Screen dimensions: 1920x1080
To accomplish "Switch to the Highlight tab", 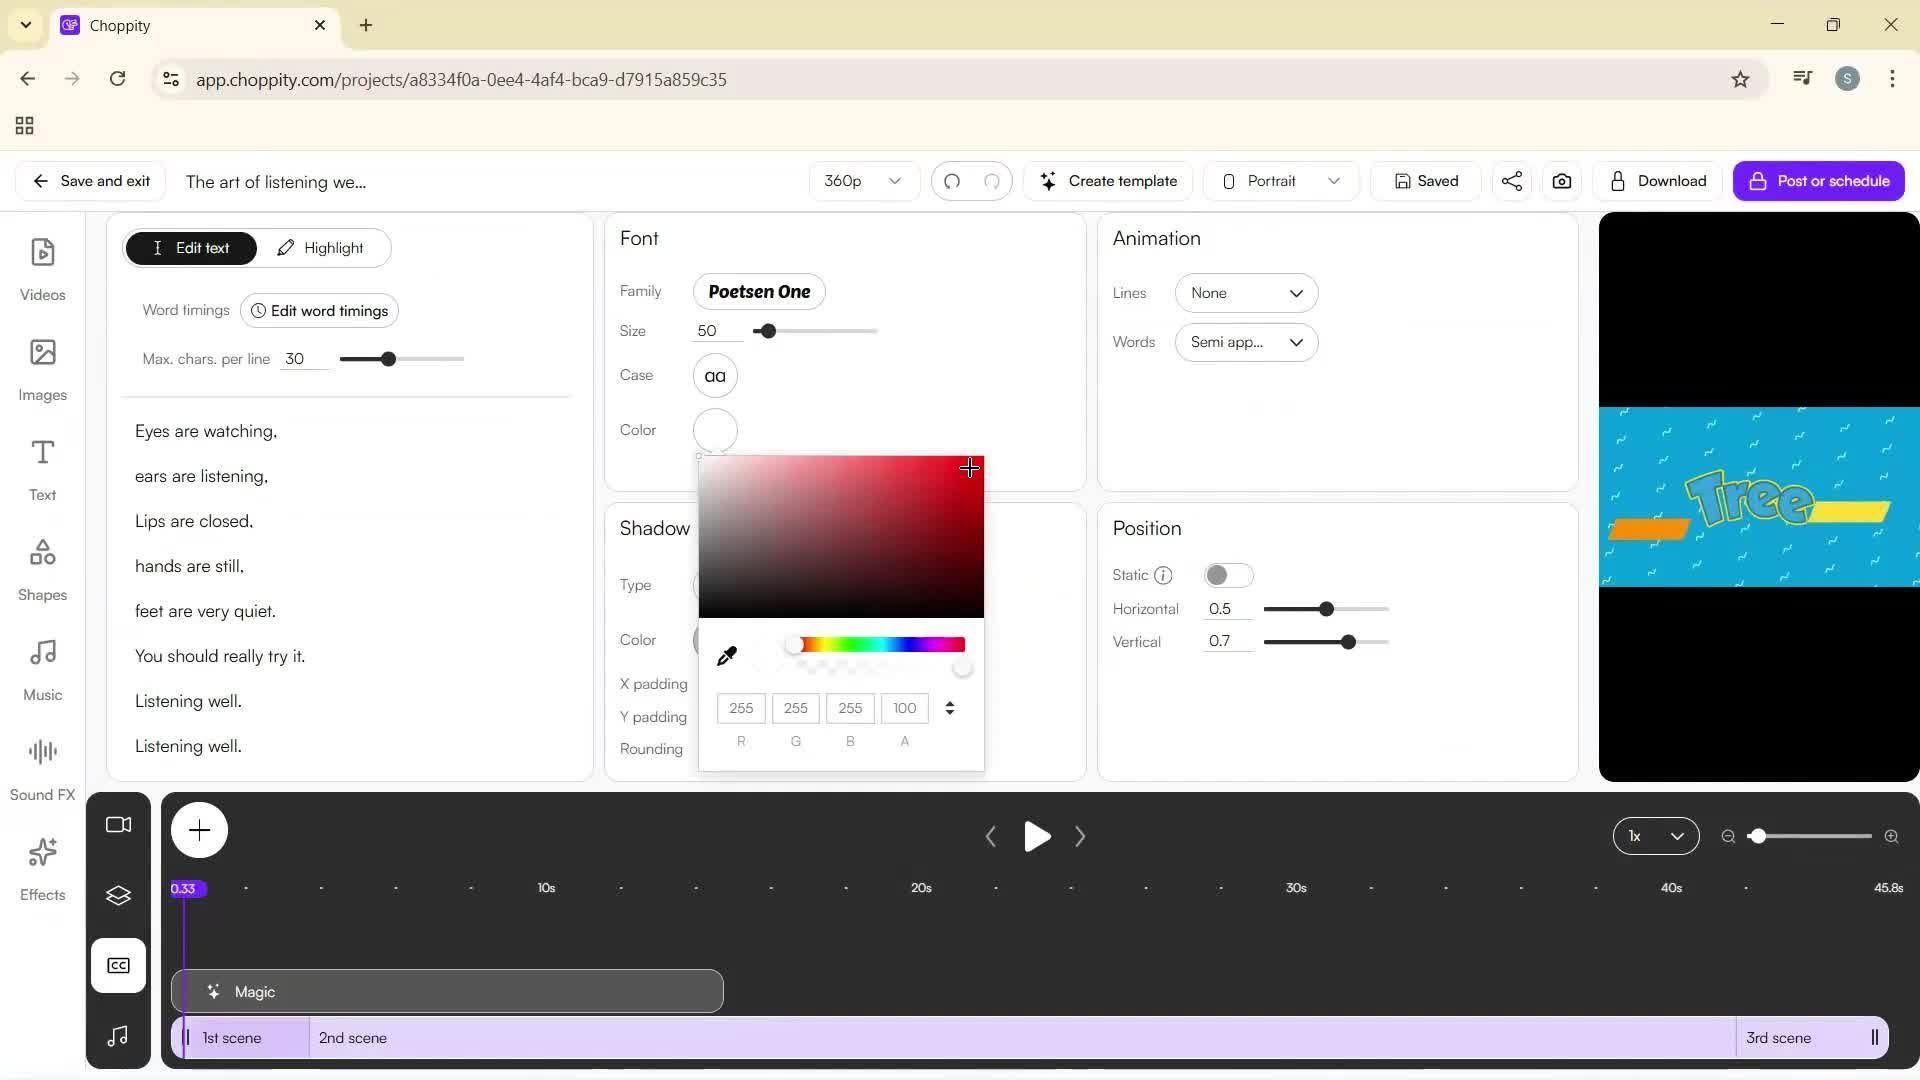I will pos(321,247).
